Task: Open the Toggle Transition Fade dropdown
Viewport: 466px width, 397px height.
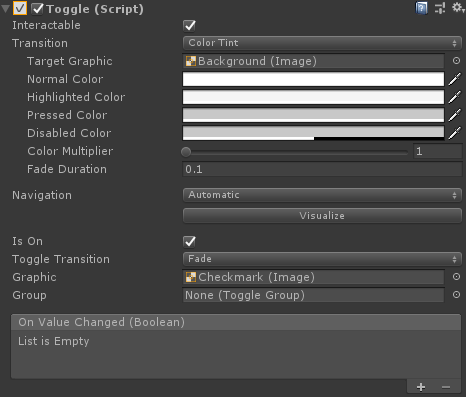Action: coord(322,259)
